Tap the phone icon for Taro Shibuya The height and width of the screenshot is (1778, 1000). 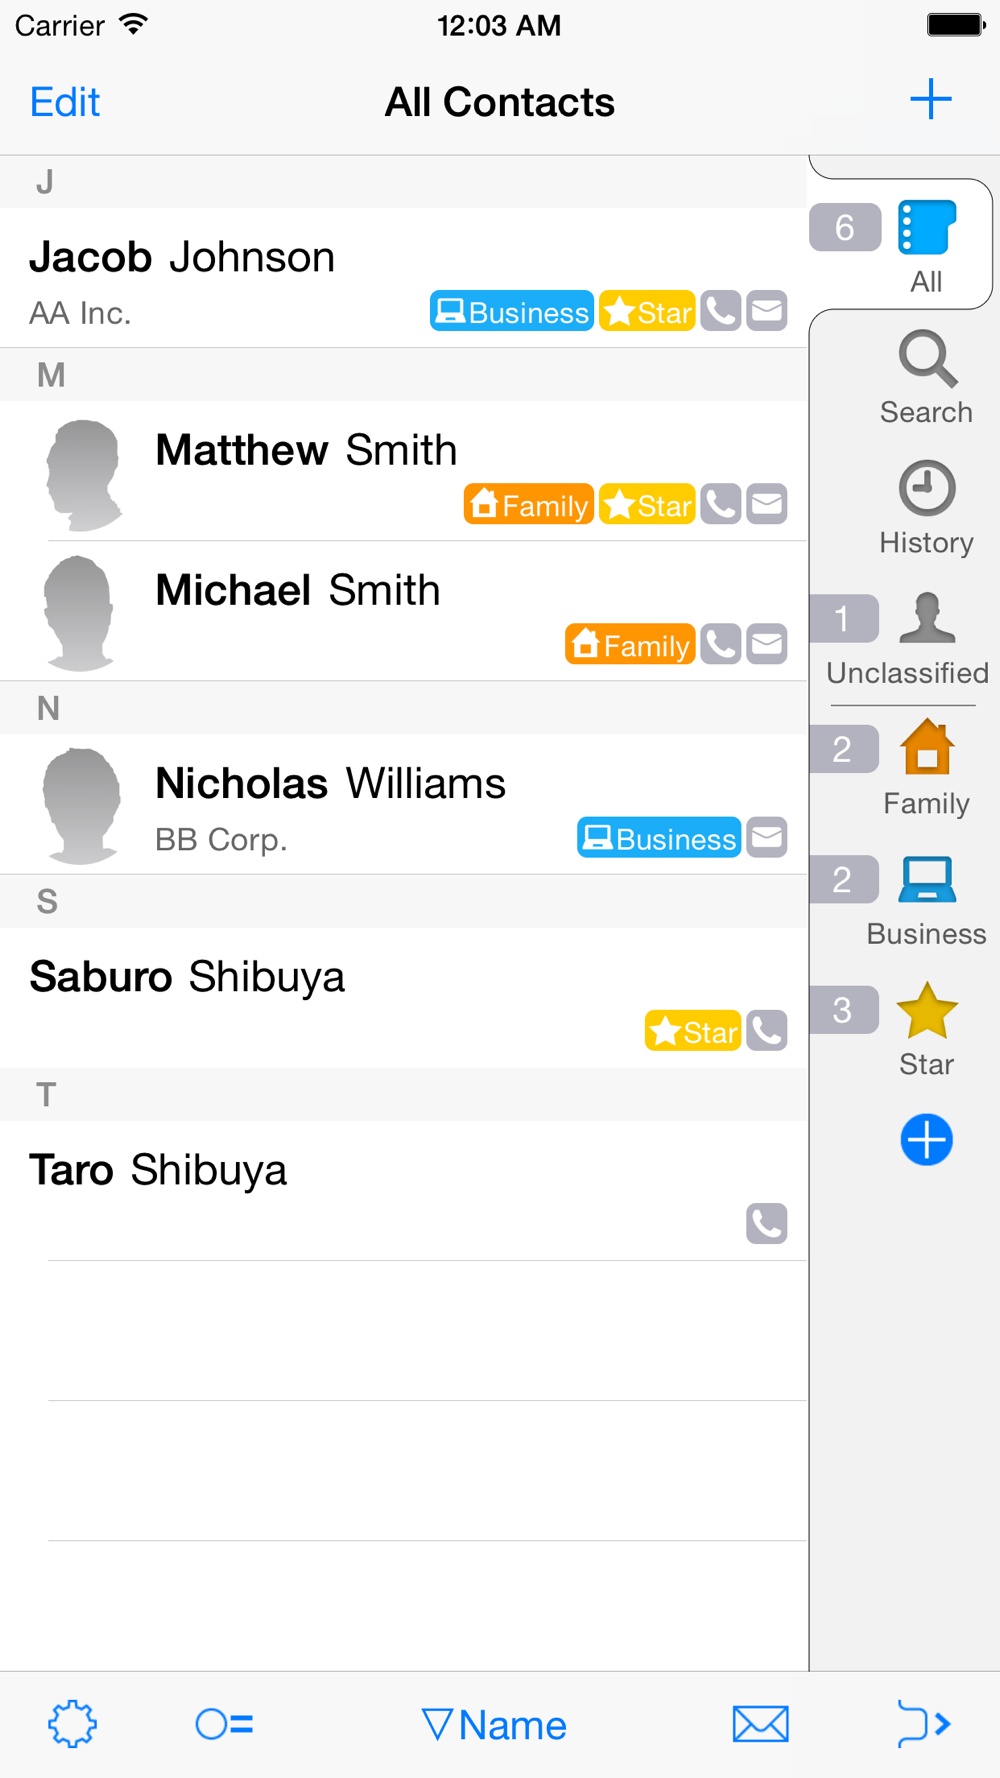click(x=767, y=1223)
